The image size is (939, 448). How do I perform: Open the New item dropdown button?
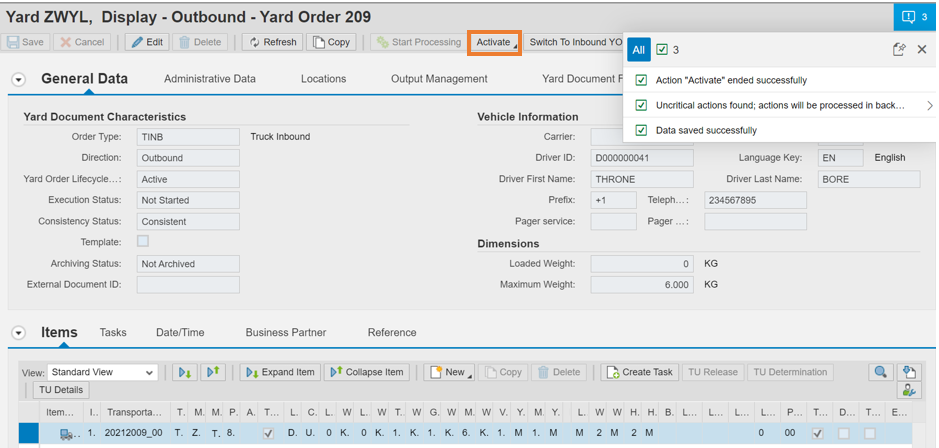449,372
